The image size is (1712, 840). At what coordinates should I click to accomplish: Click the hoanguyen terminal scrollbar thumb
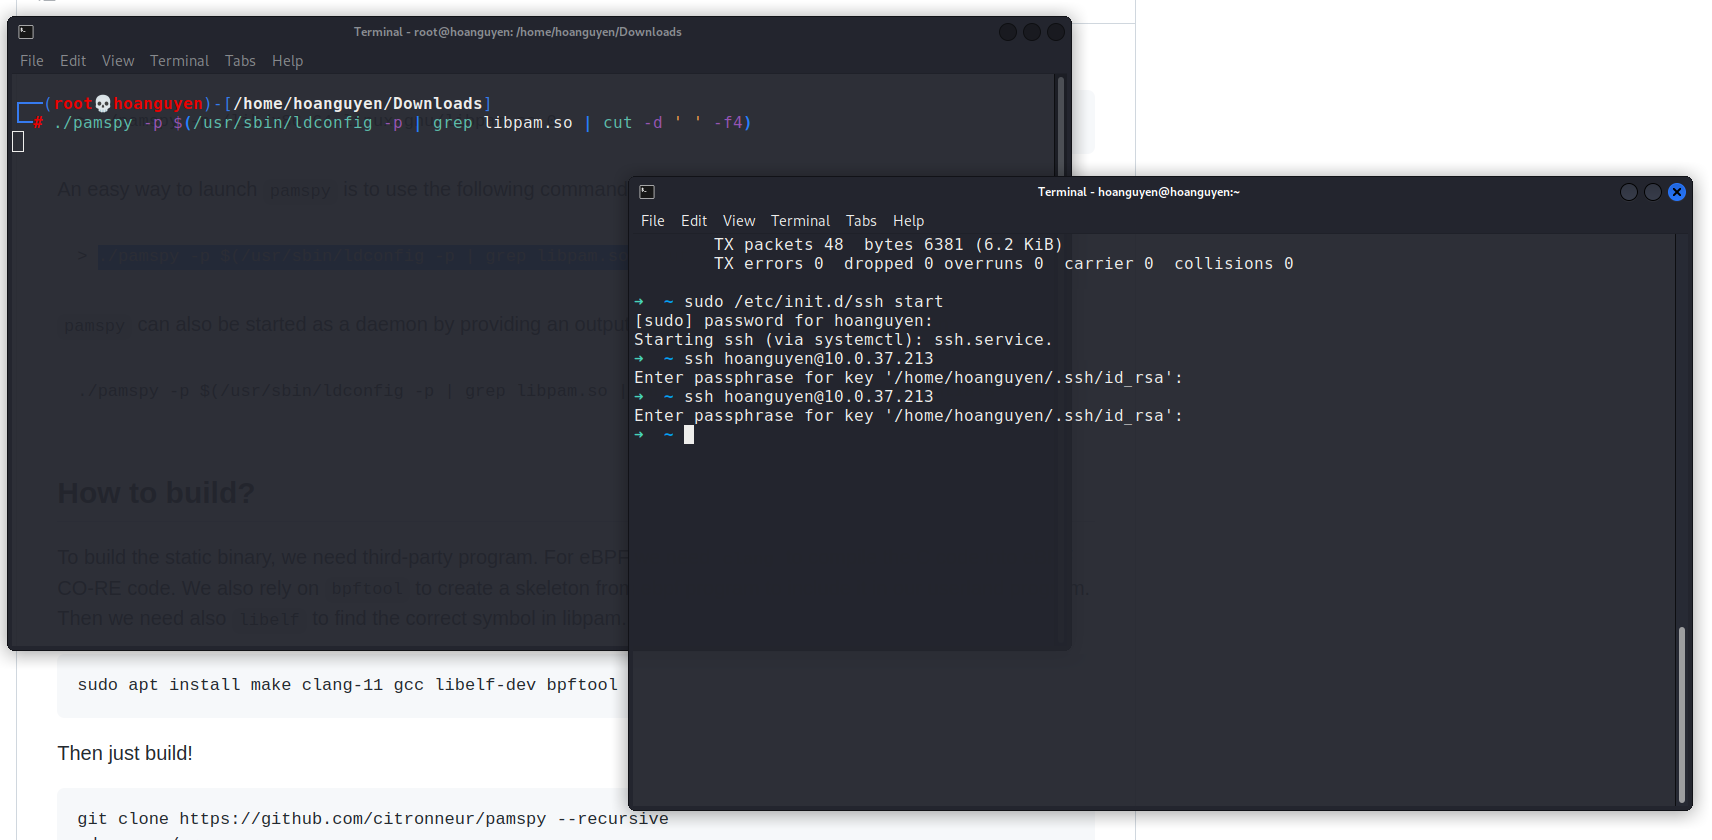(1682, 715)
